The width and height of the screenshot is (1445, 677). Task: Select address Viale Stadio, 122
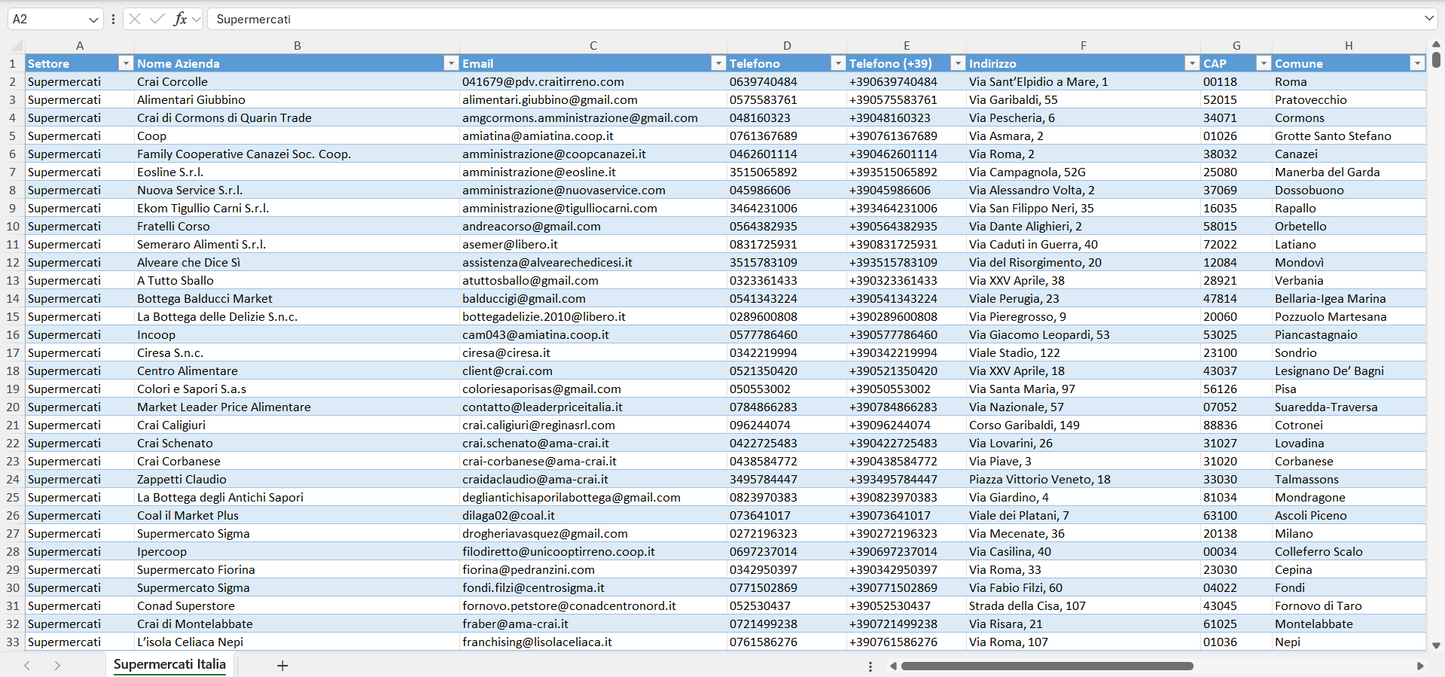1083,353
